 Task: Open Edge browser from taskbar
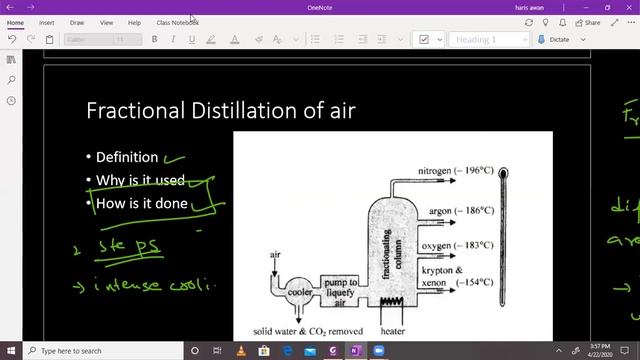[287, 351]
